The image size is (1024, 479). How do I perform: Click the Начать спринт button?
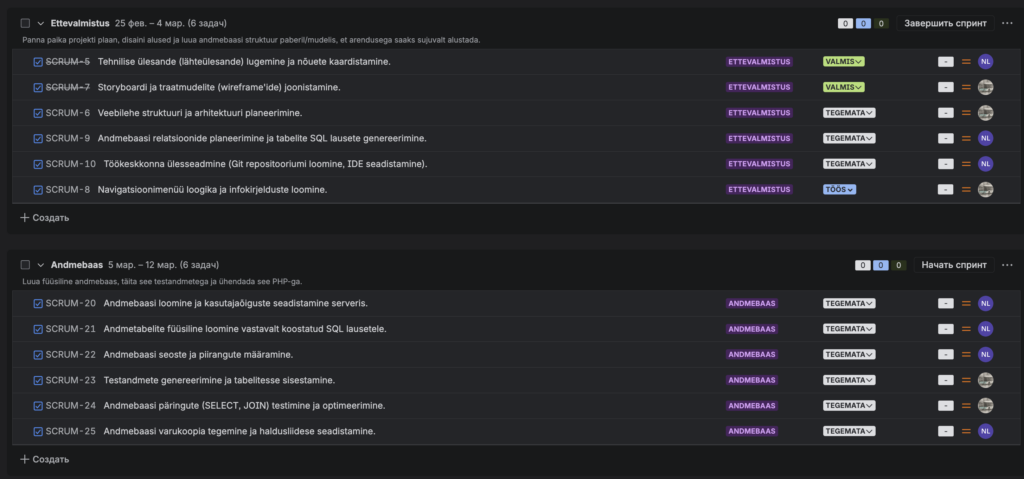(x=953, y=265)
